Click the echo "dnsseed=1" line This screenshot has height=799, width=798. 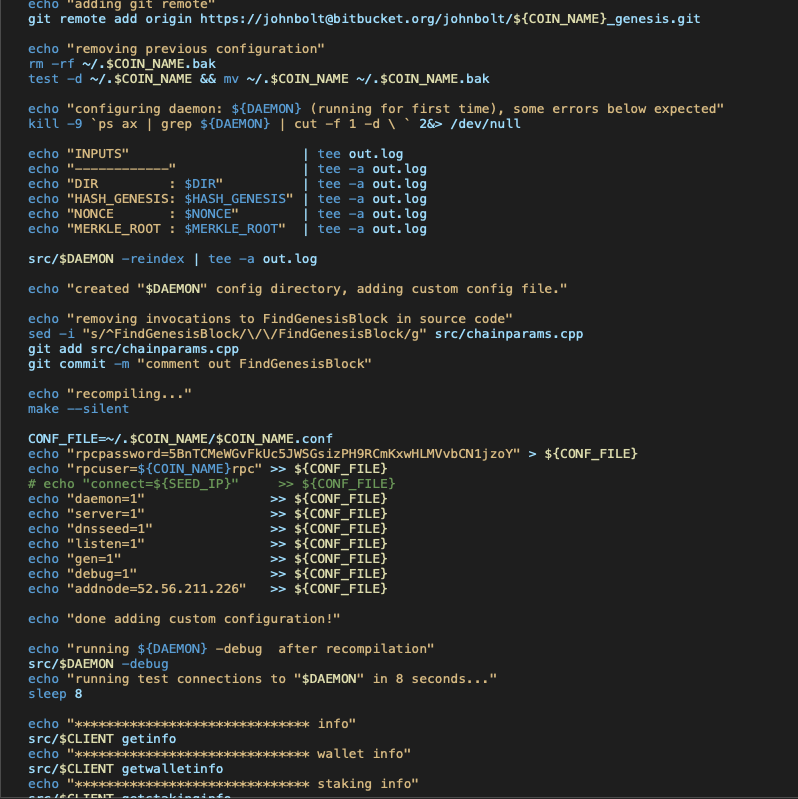tap(208, 529)
